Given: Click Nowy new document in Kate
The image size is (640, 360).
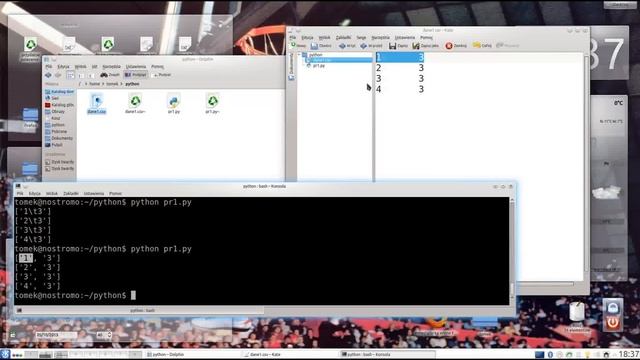Looking at the screenshot, I should 298,46.
